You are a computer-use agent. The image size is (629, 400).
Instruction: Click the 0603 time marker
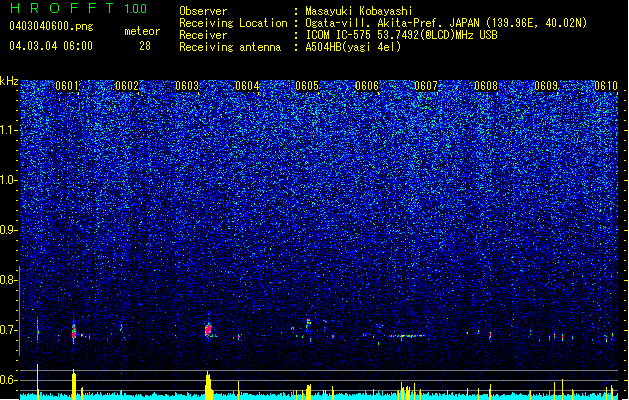187,86
